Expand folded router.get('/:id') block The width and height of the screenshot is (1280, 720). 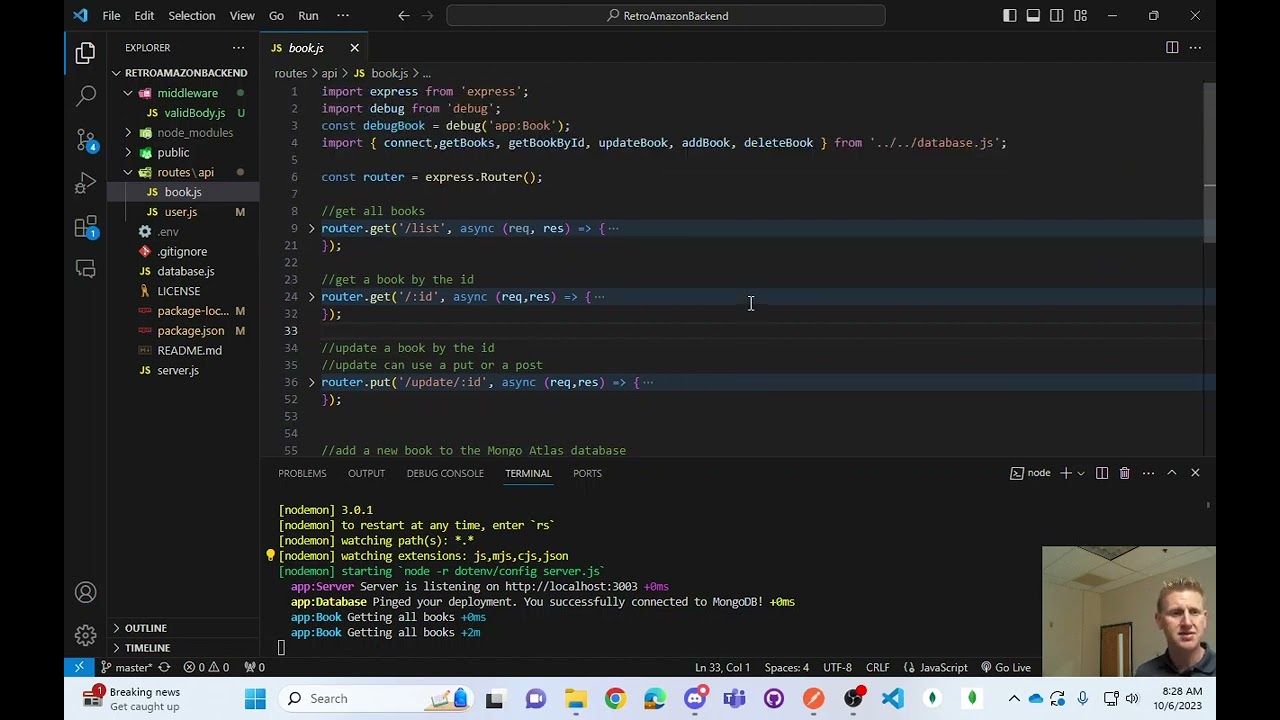point(311,296)
